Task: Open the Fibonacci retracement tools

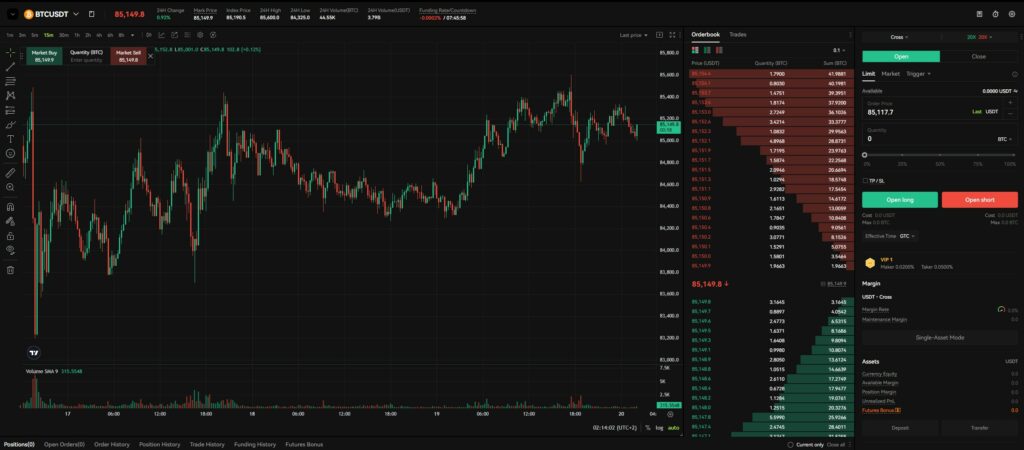Action: point(10,81)
